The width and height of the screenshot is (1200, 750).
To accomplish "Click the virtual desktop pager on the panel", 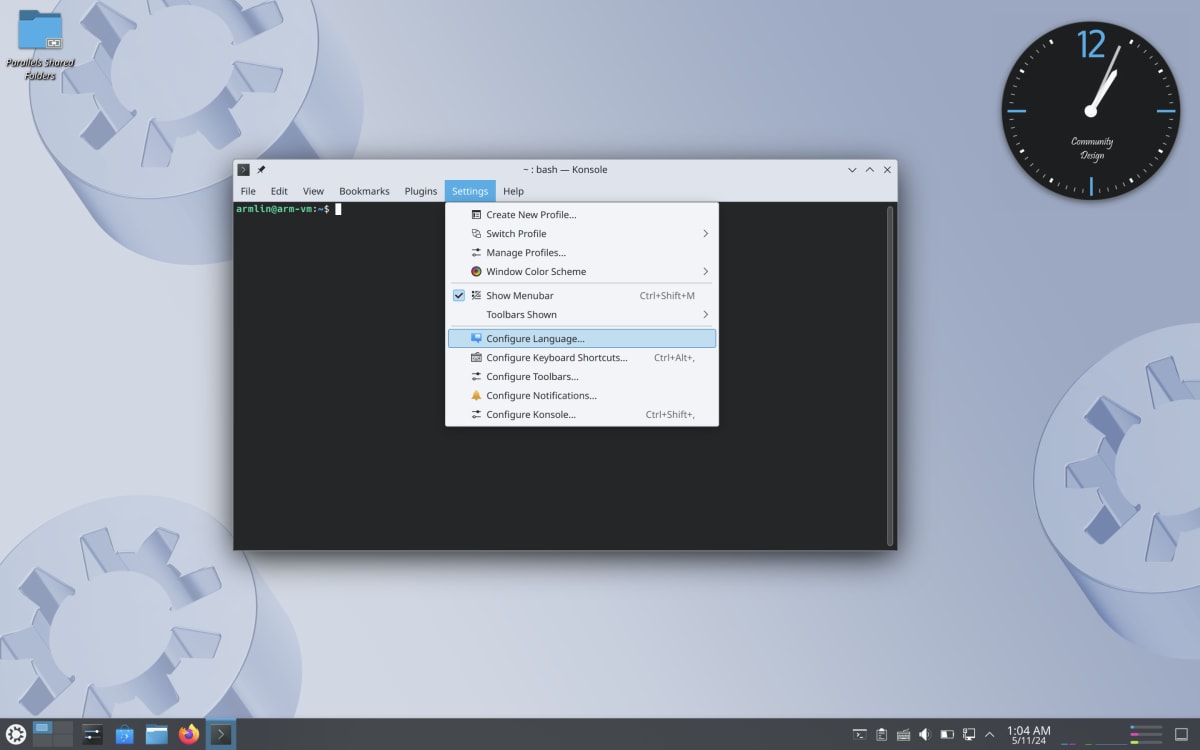I will pos(53,734).
